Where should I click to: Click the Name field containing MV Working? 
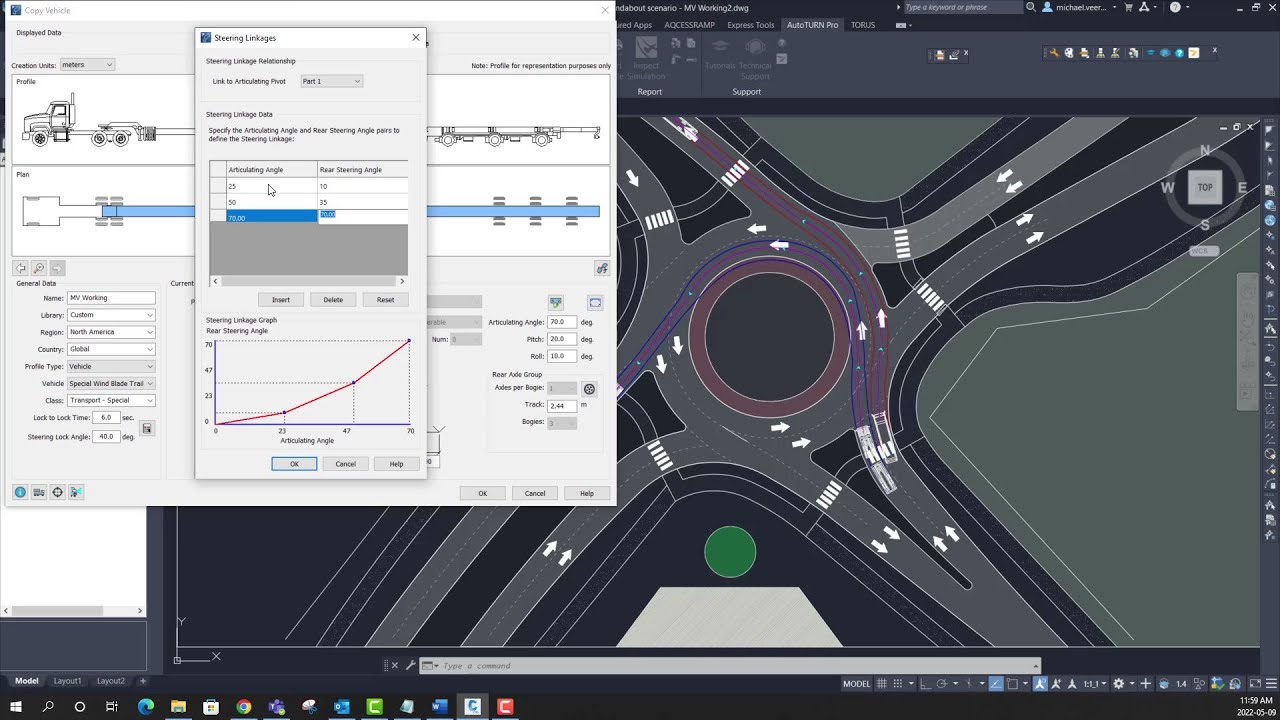[111, 298]
